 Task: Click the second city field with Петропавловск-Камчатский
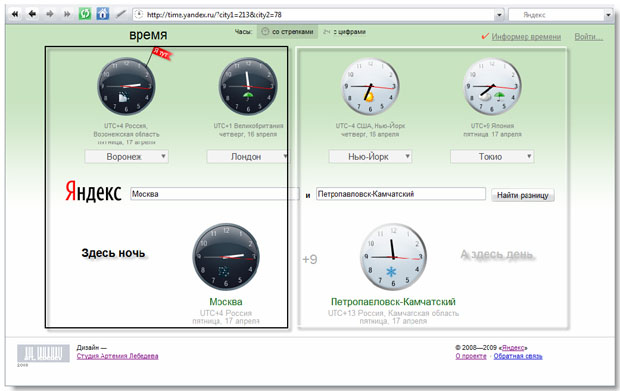point(401,194)
